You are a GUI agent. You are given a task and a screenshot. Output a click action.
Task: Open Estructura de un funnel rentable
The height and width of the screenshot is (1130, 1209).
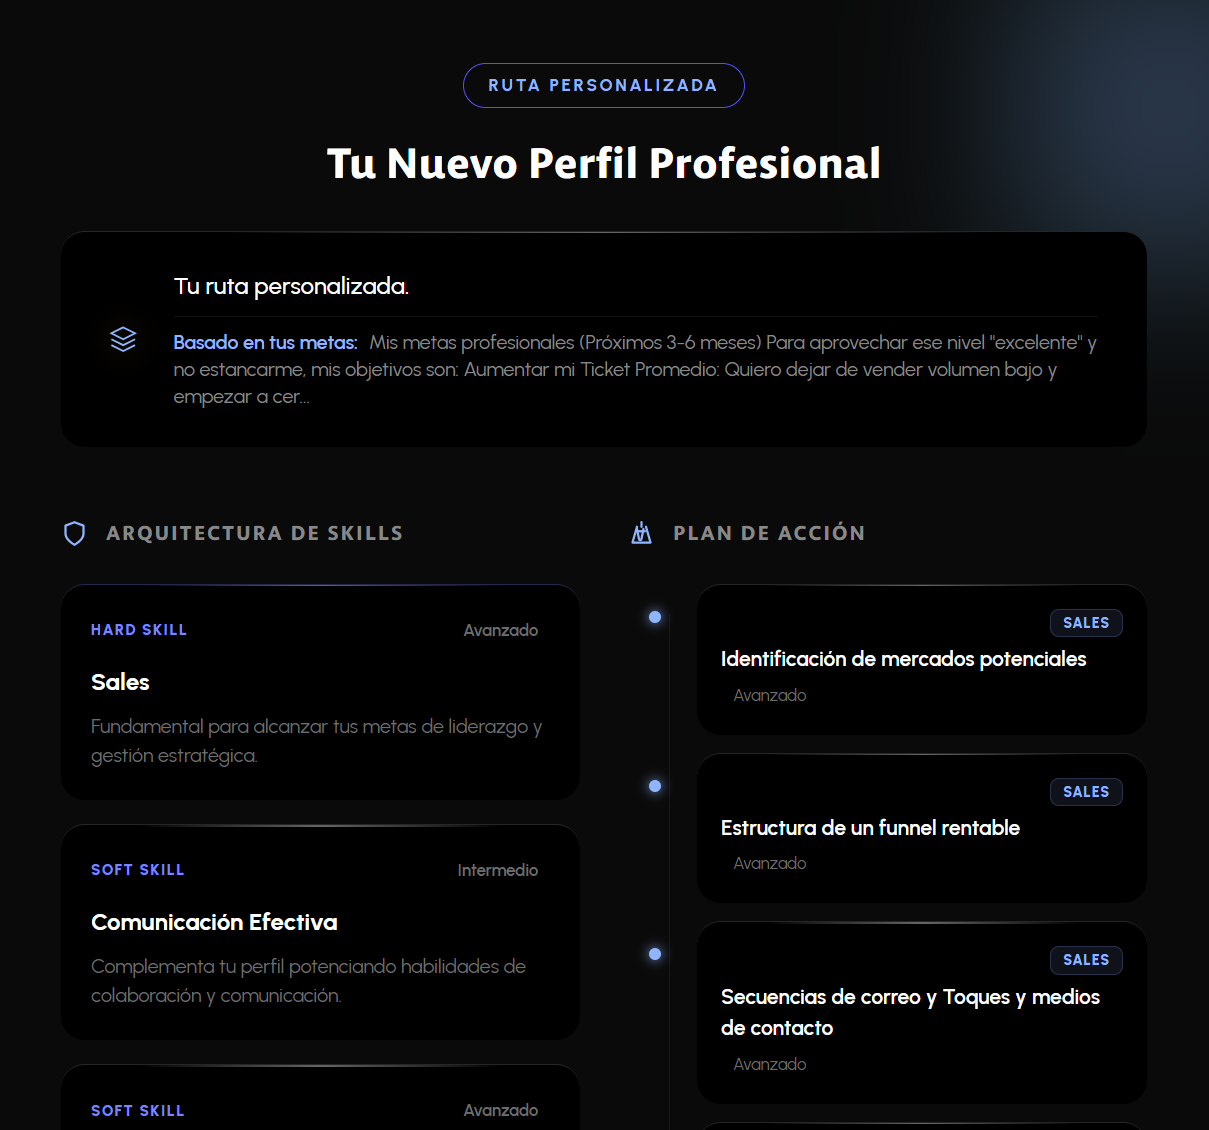tap(921, 828)
